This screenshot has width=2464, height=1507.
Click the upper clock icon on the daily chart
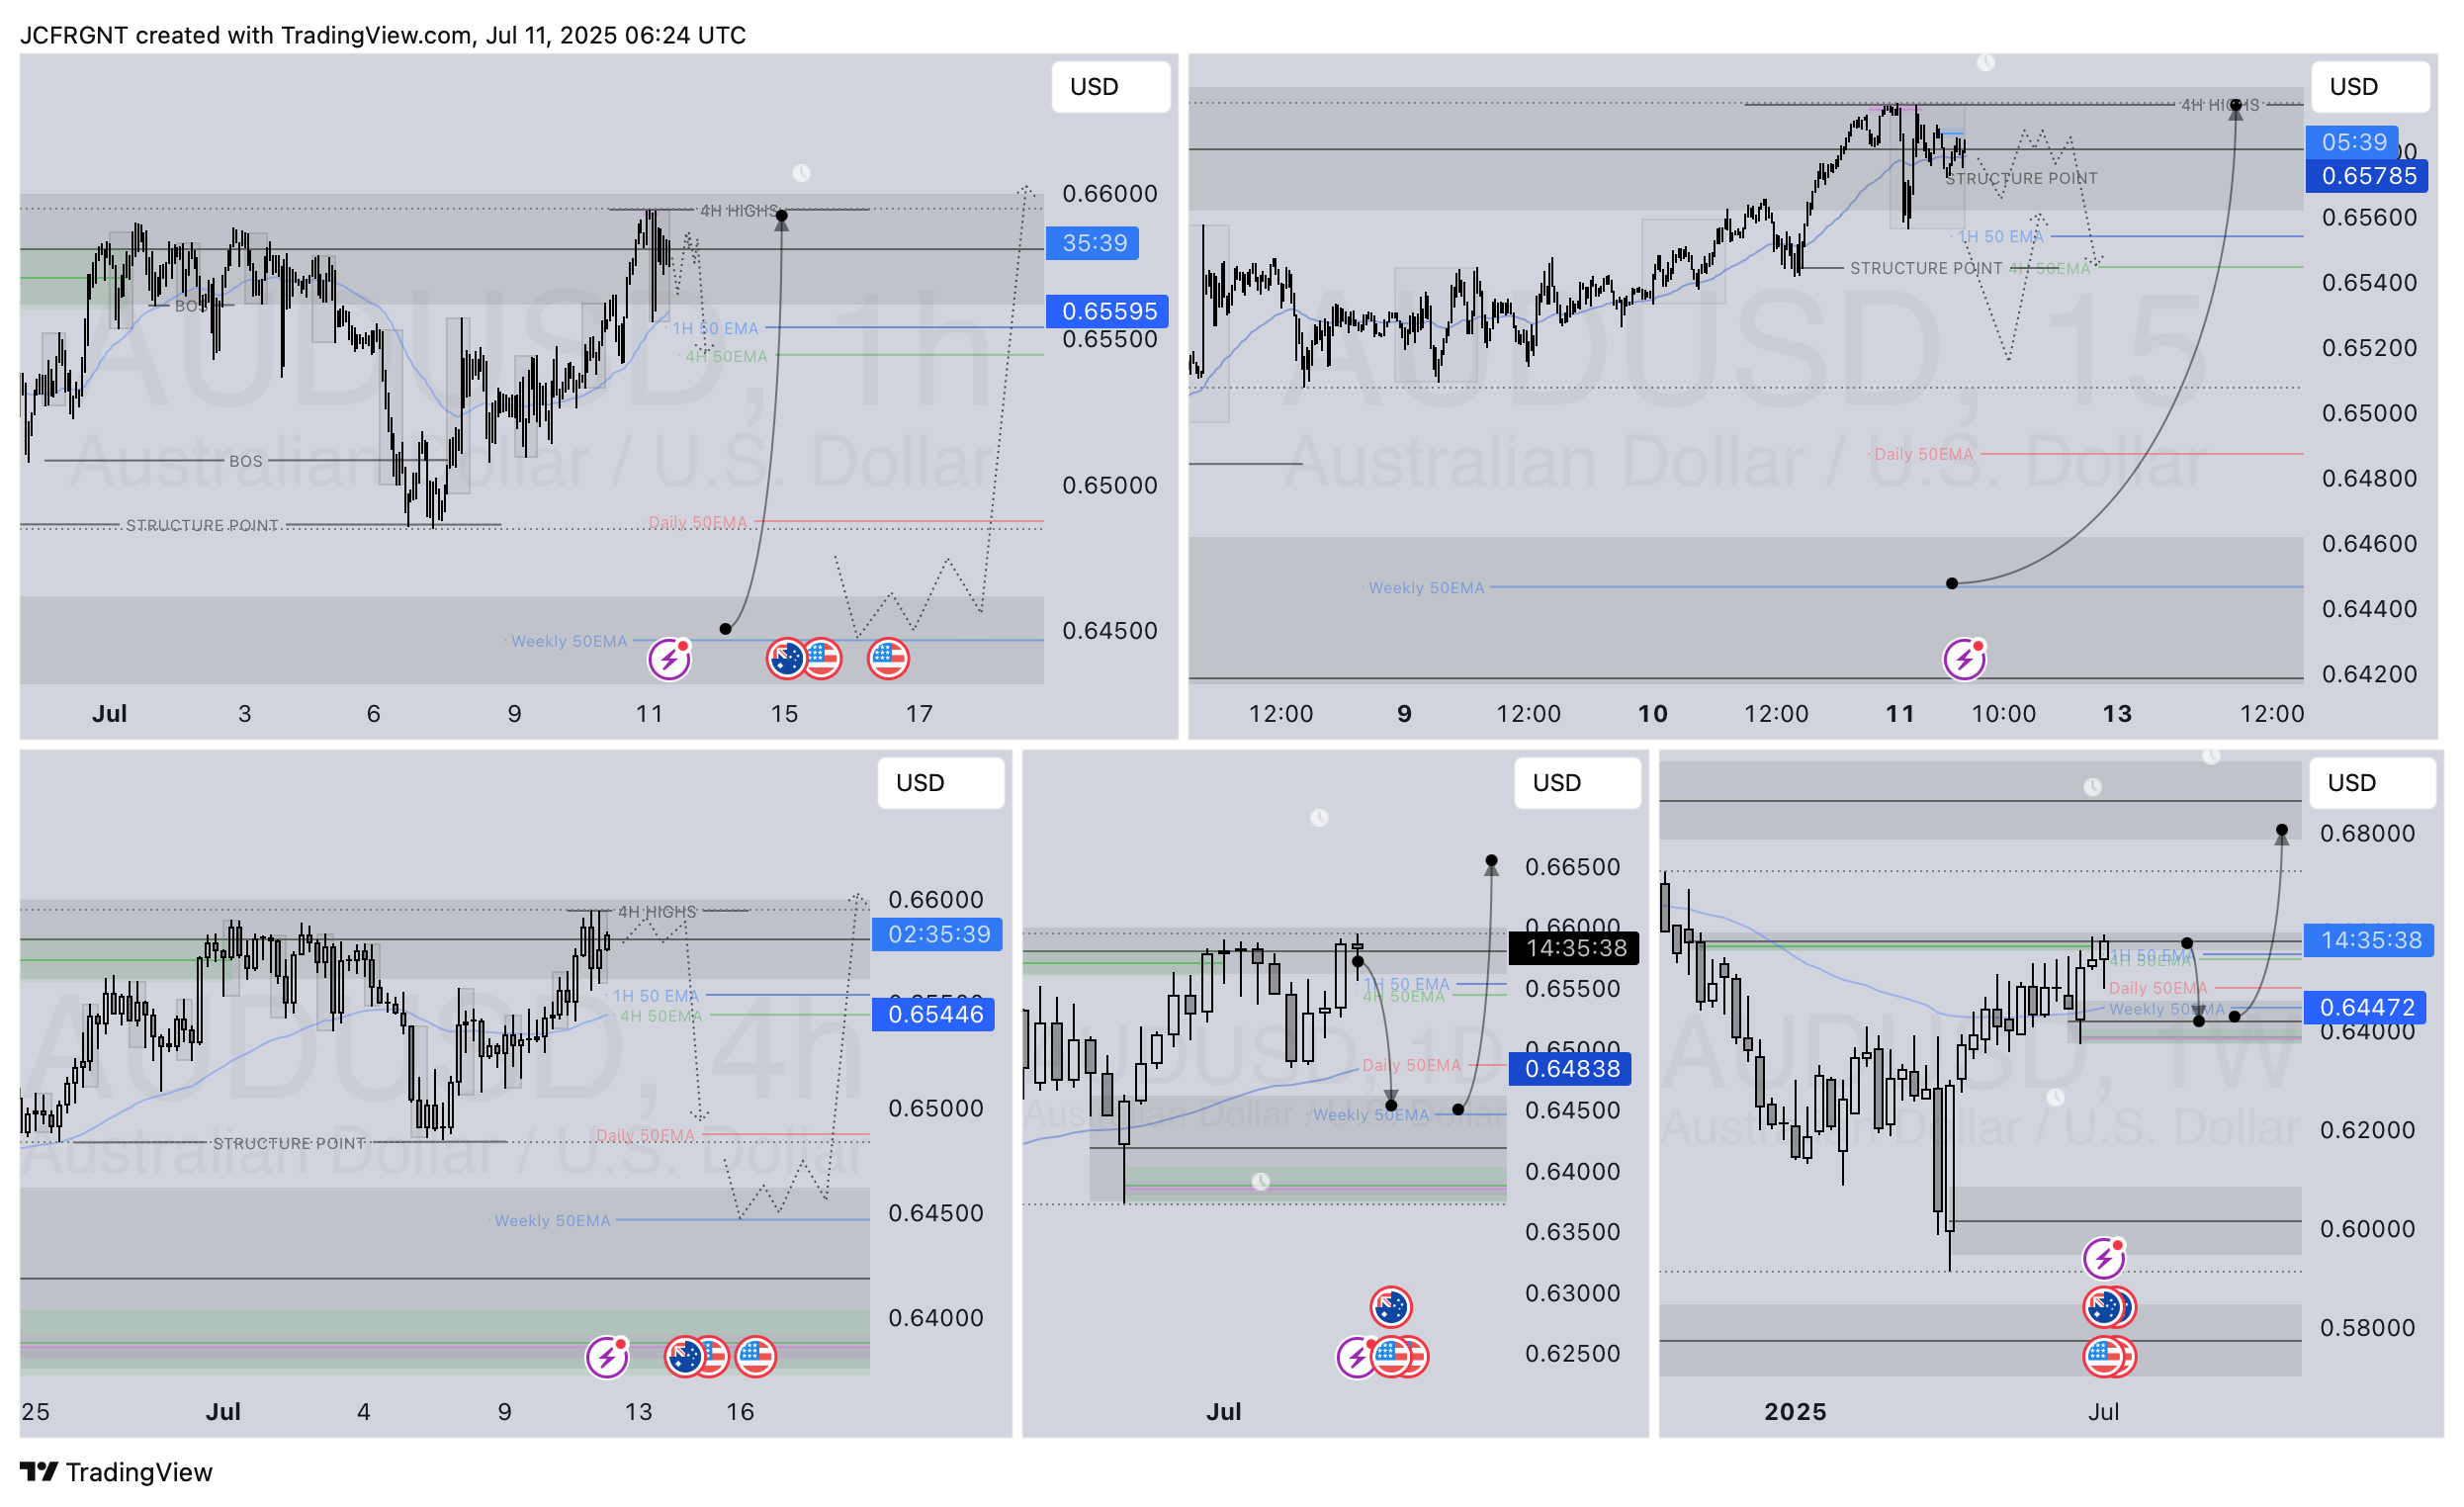(x=1319, y=818)
